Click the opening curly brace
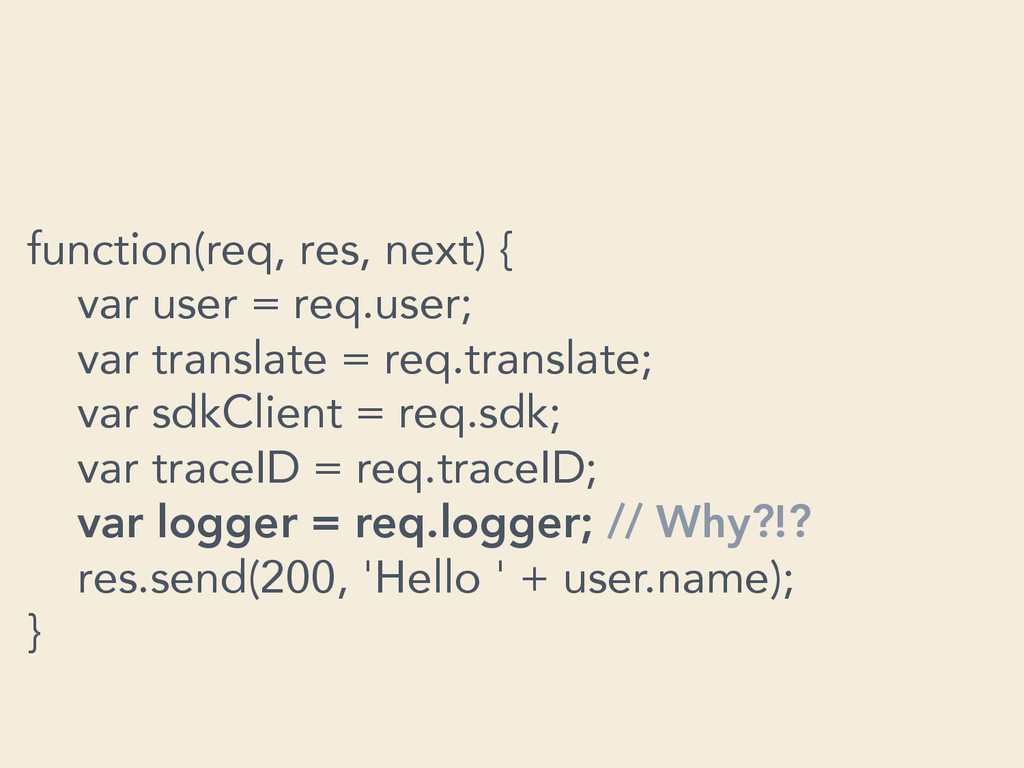The width and height of the screenshot is (1024, 768). 505,251
